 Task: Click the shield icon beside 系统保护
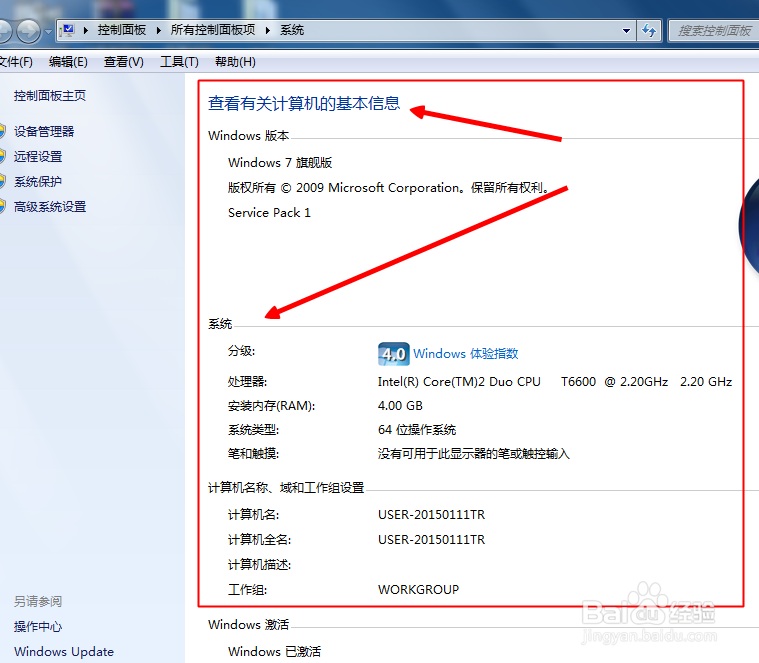pyautogui.click(x=3, y=182)
